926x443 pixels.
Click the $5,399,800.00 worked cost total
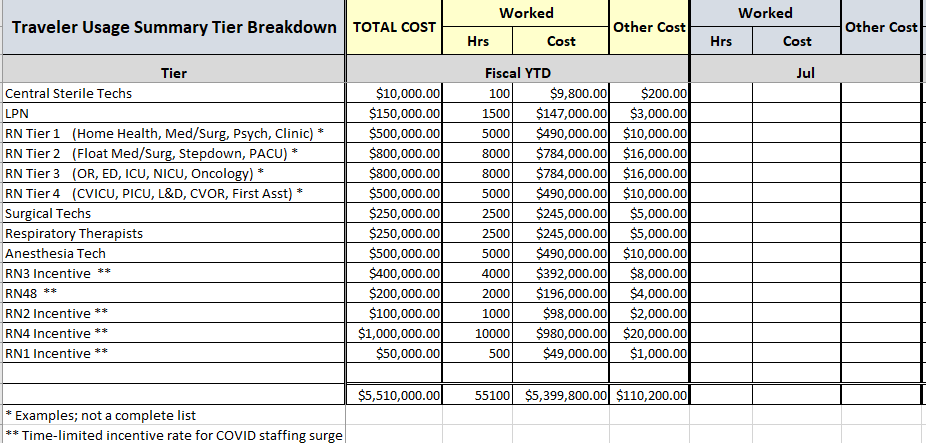(x=565, y=394)
